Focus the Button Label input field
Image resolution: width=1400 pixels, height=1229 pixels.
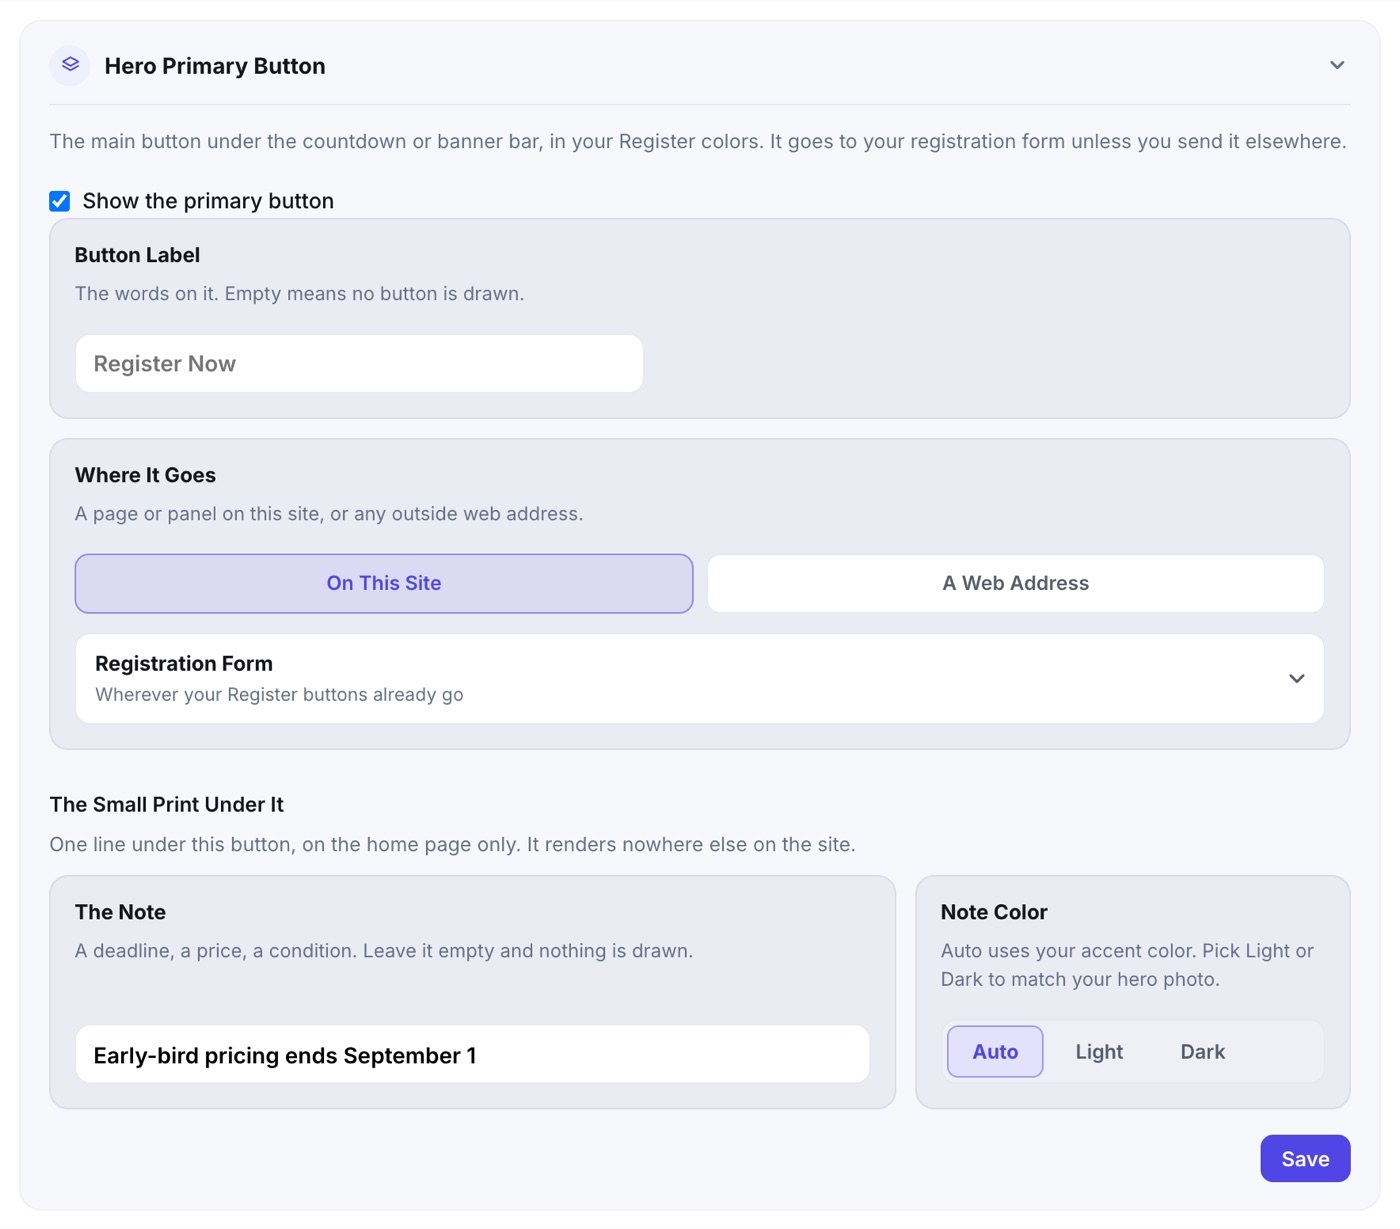(359, 364)
